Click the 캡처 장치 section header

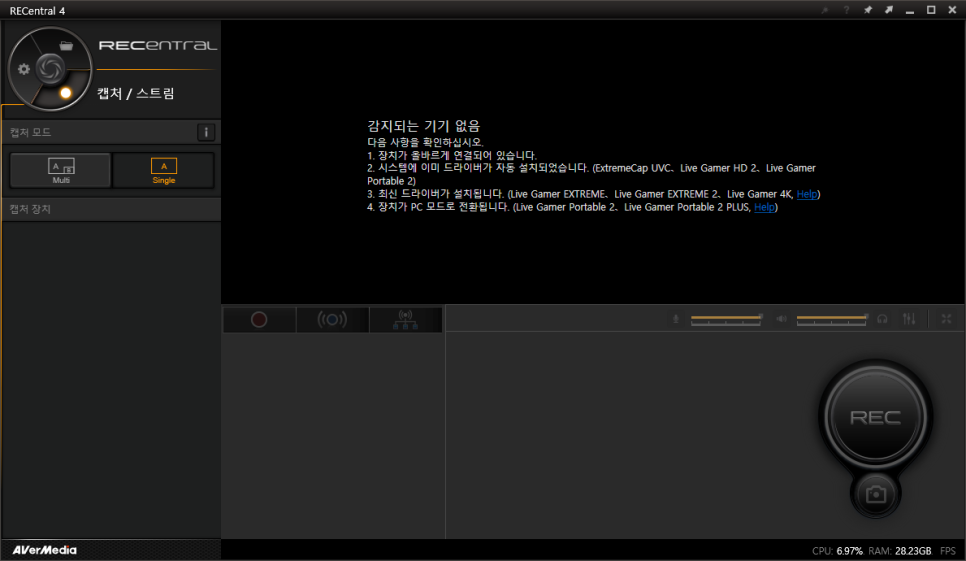[112, 209]
